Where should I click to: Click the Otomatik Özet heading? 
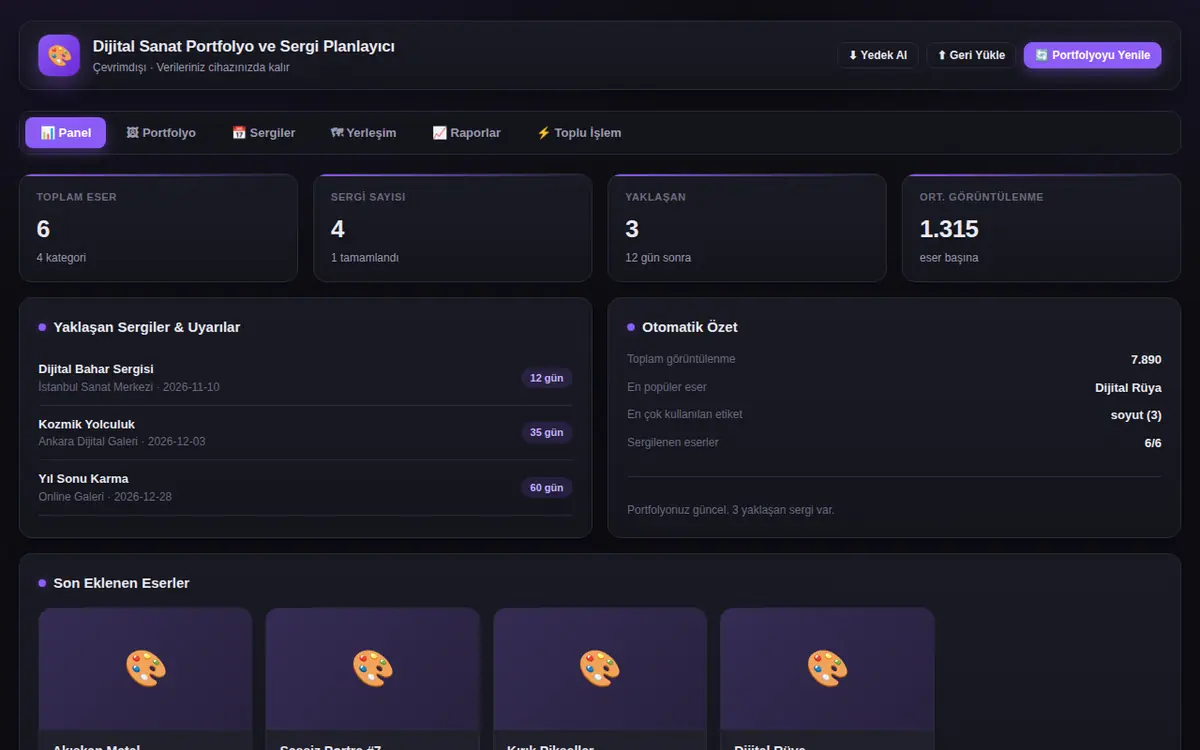pos(690,327)
